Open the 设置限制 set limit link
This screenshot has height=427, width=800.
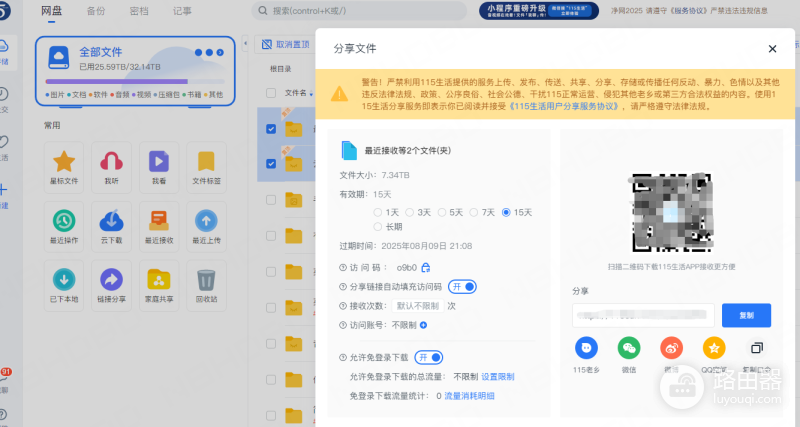coord(498,376)
